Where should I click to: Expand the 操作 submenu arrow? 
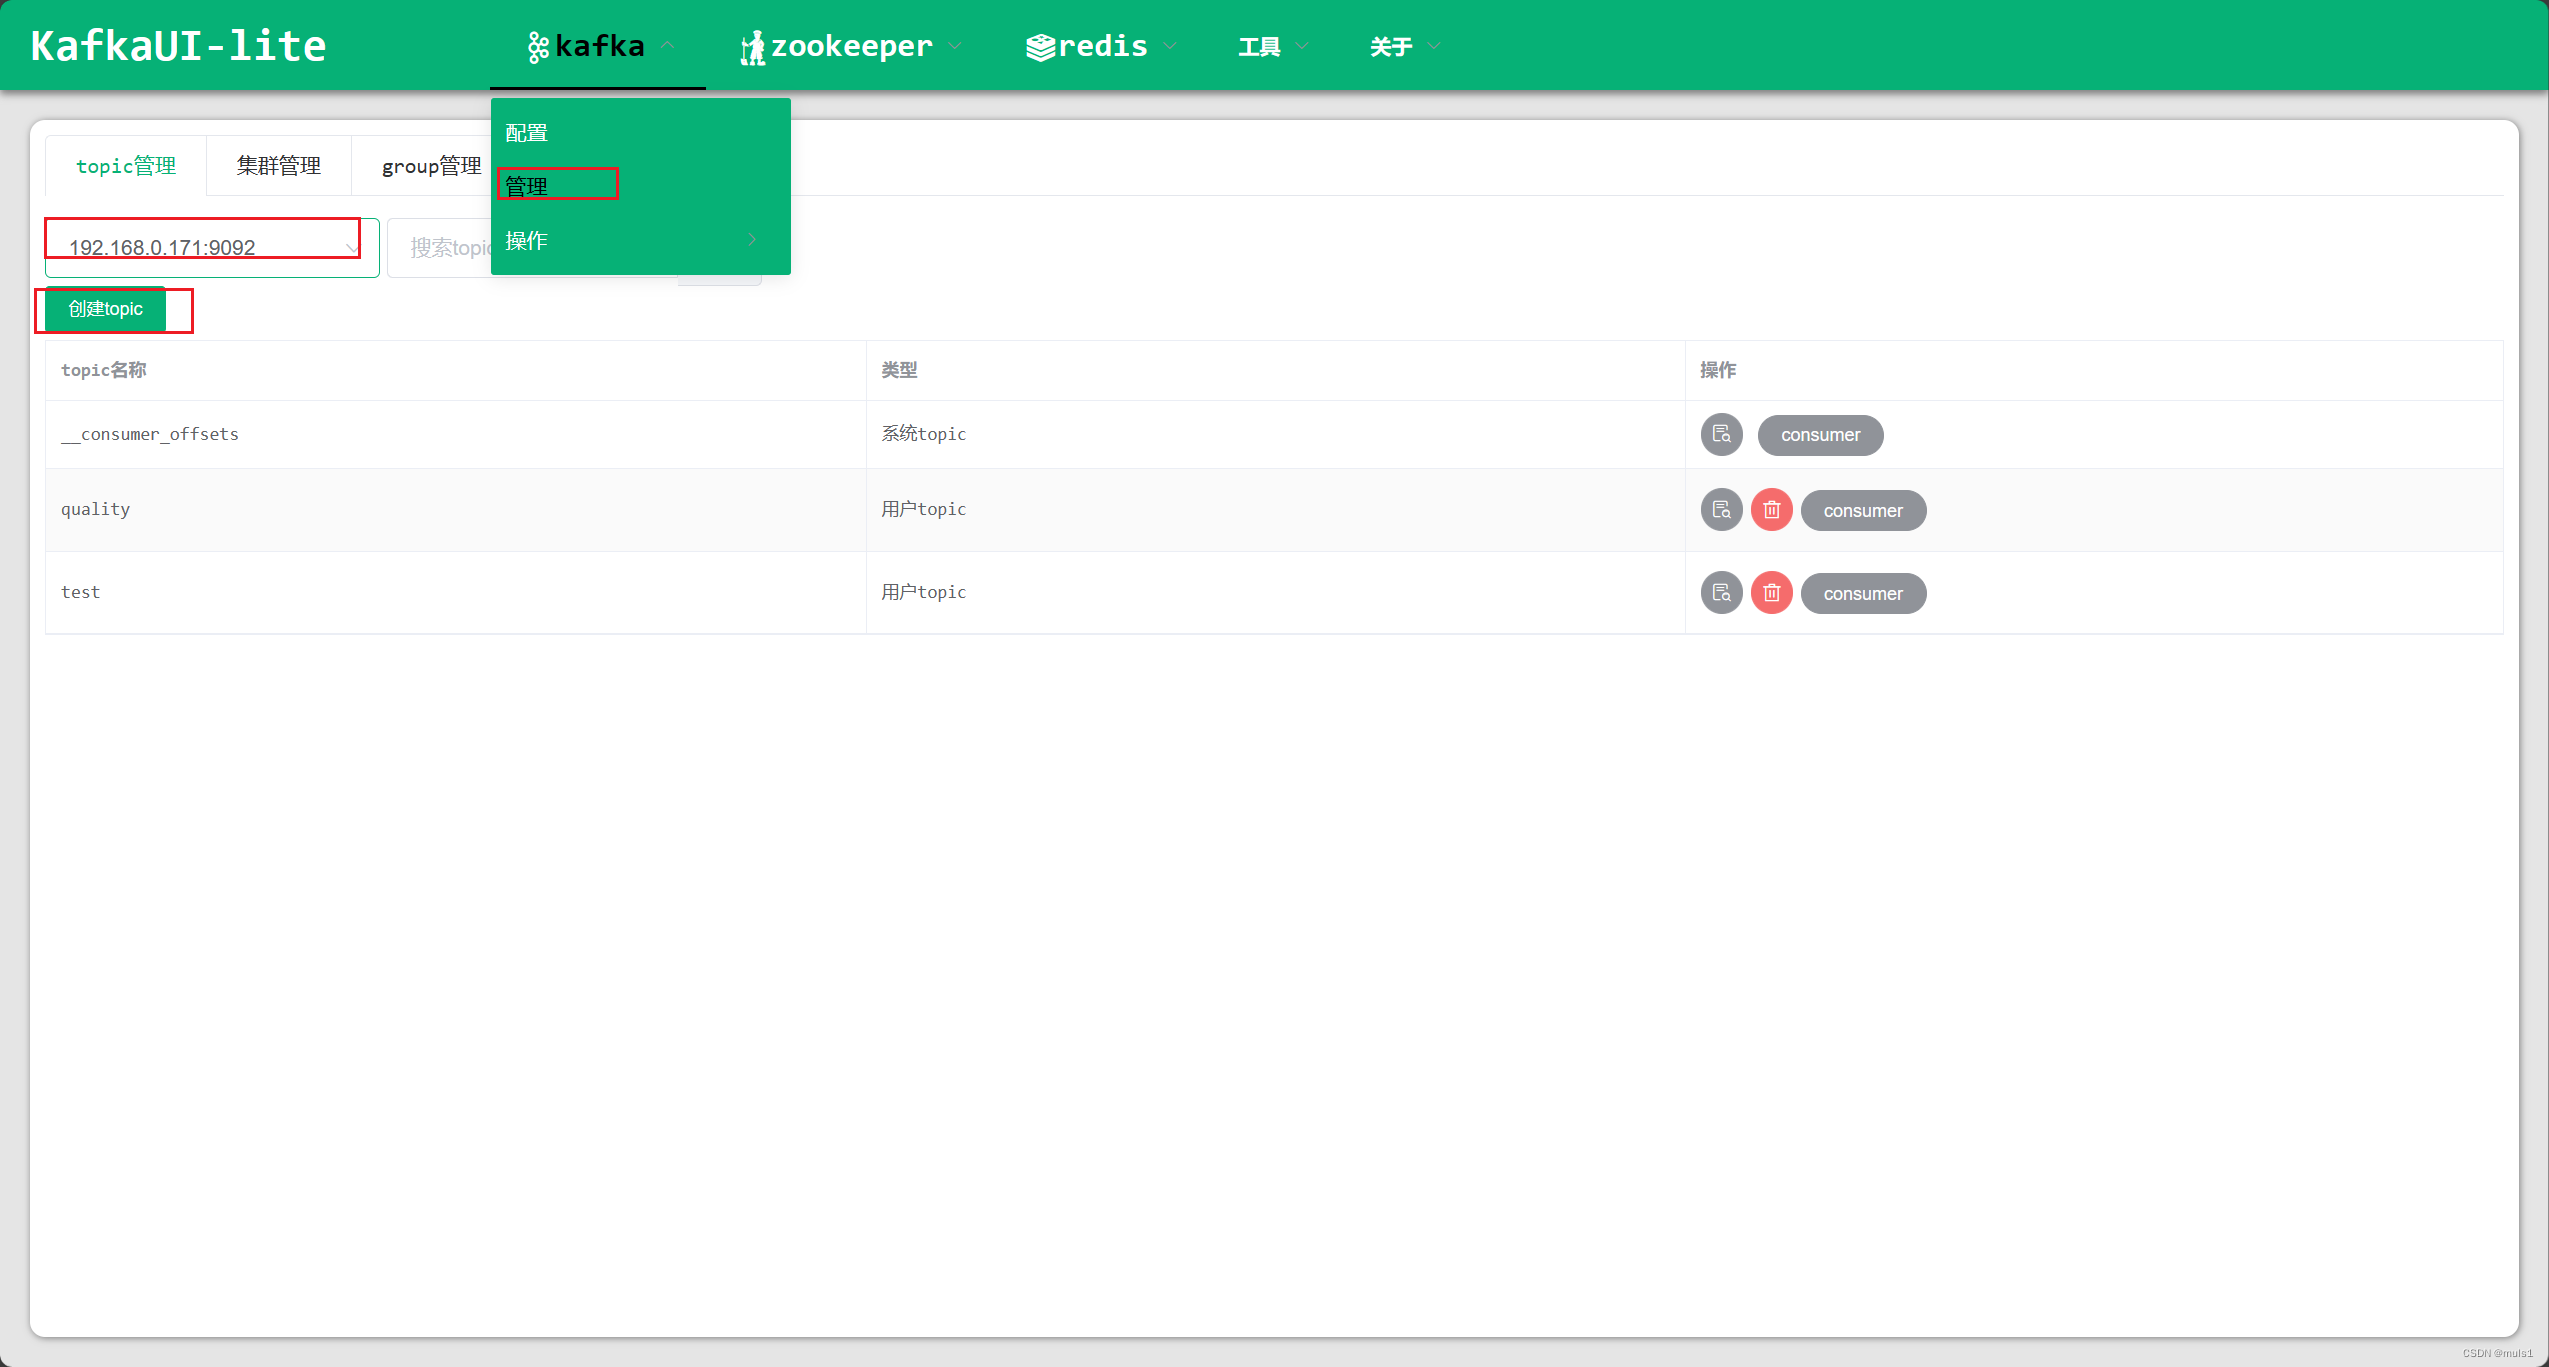coord(752,240)
